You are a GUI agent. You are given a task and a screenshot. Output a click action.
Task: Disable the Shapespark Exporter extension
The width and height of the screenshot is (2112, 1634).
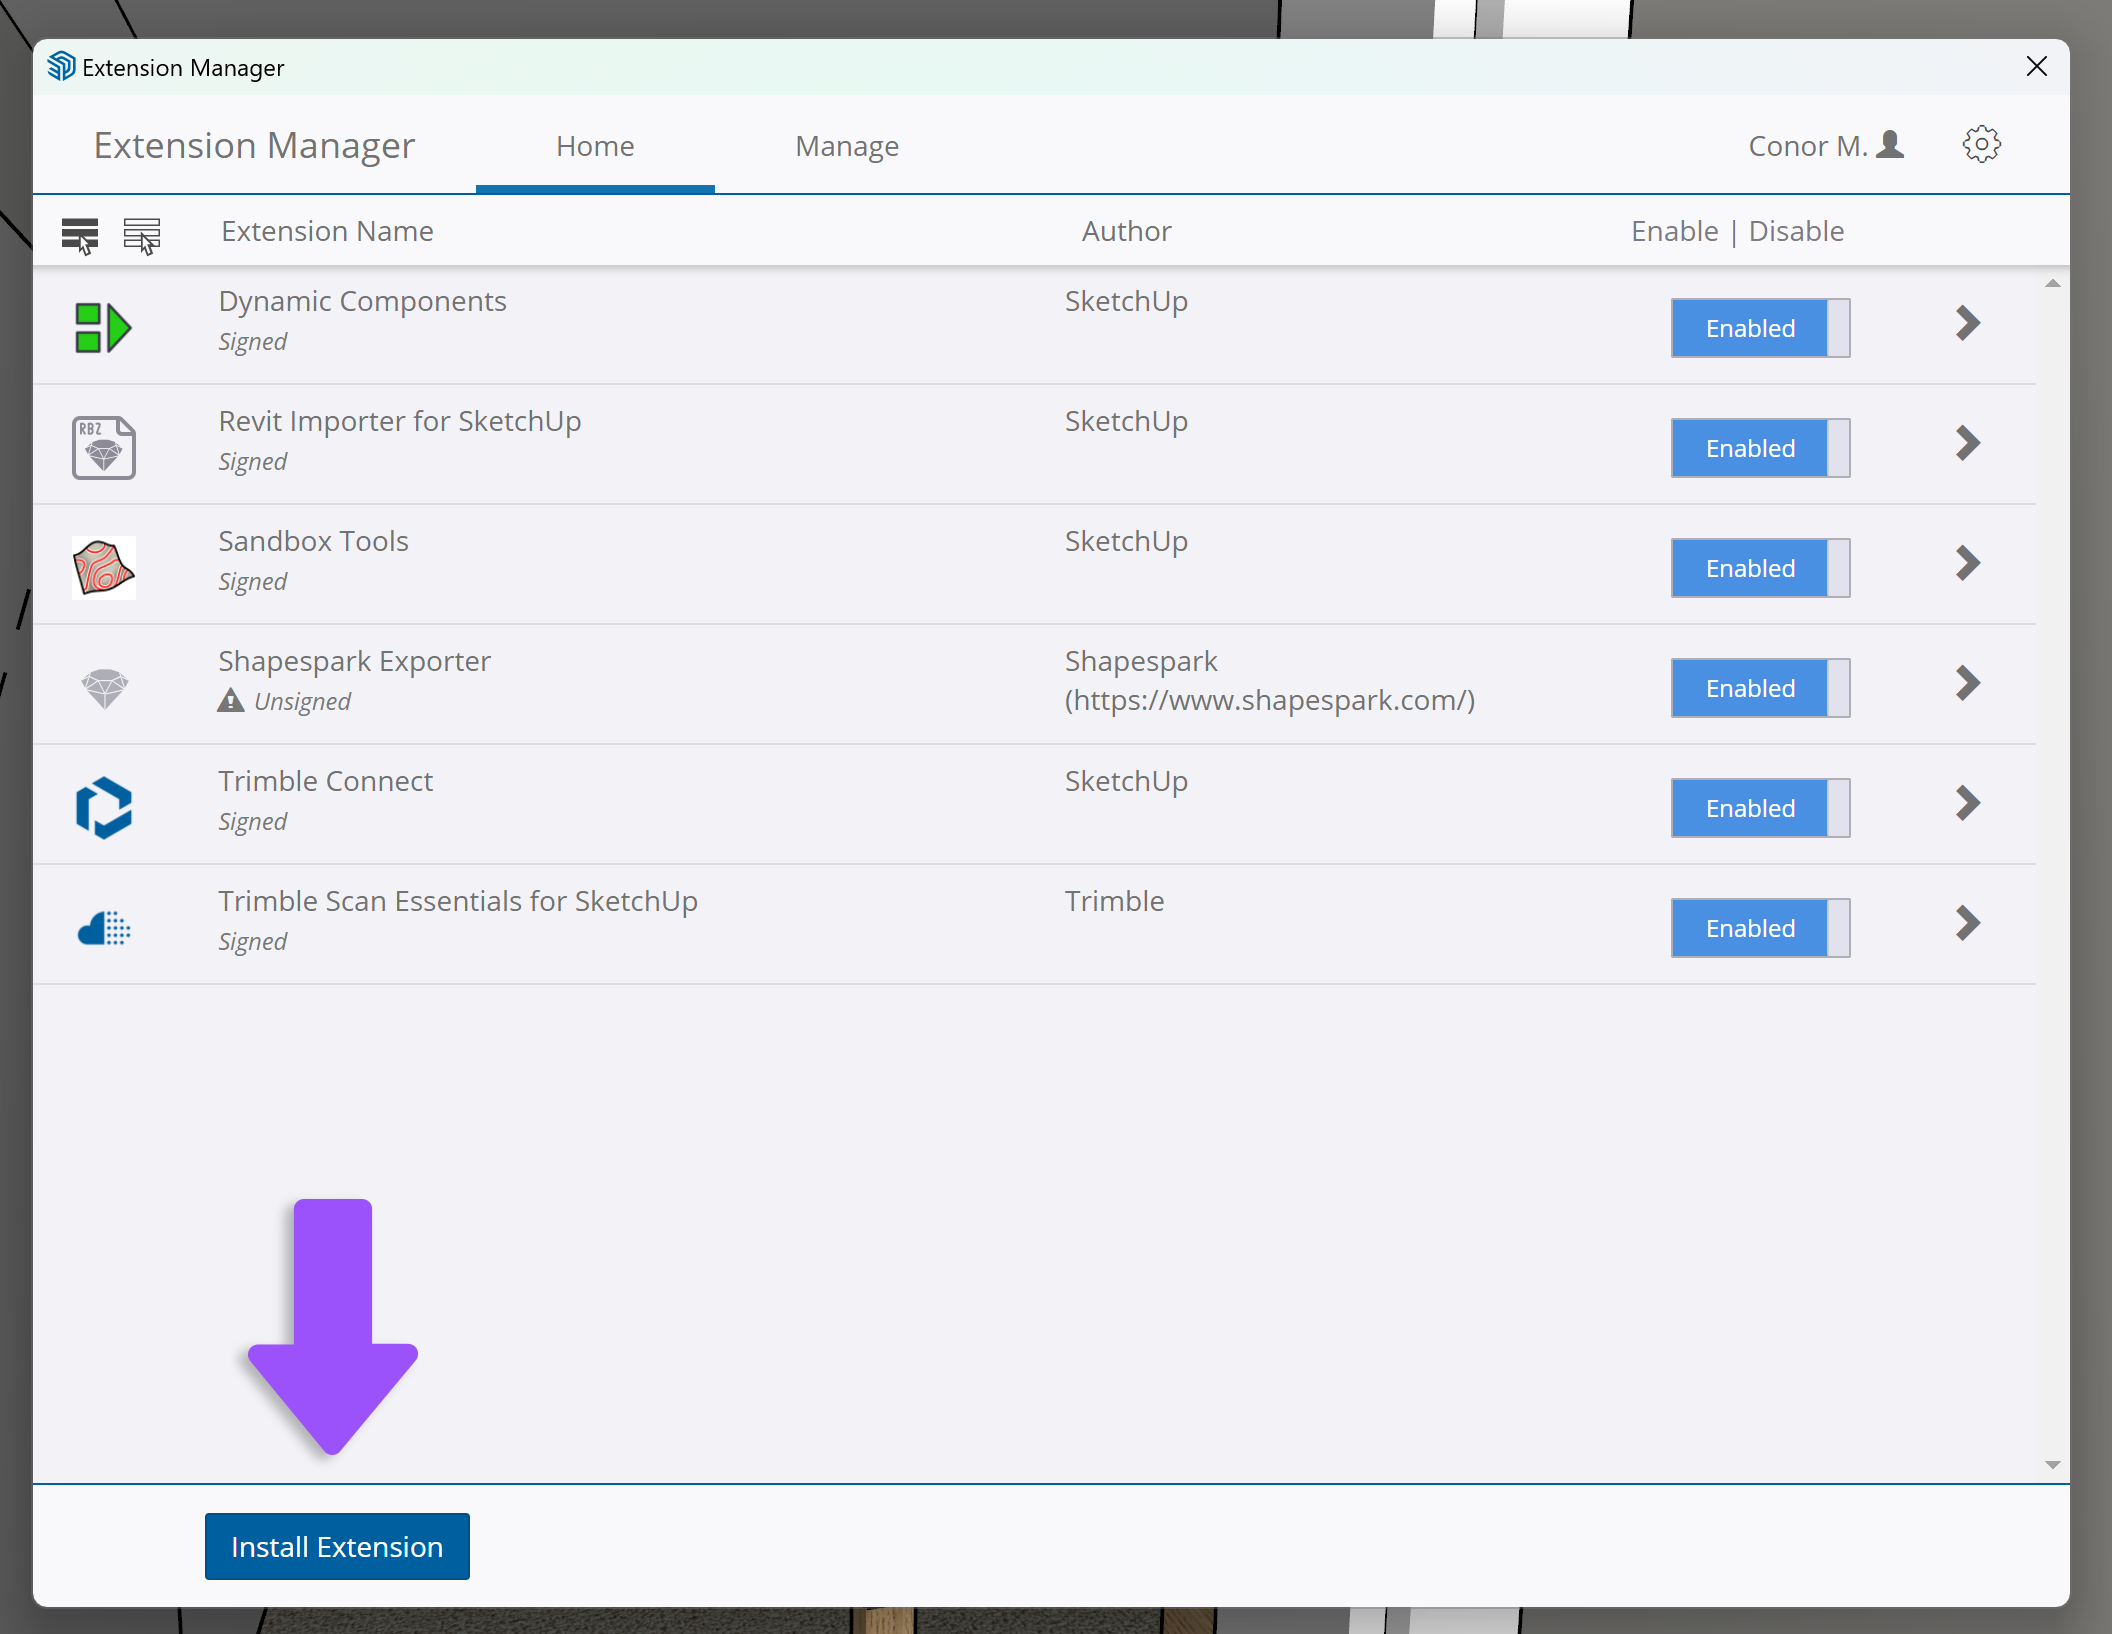[x=1760, y=688]
